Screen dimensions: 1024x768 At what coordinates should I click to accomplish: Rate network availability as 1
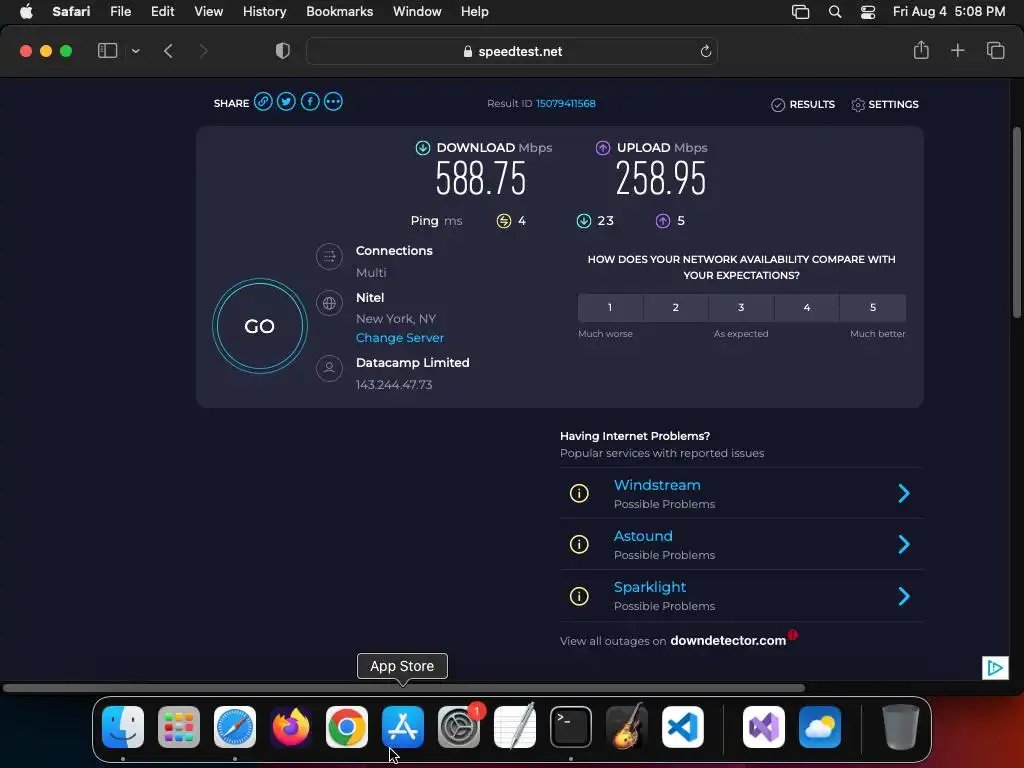tap(610, 308)
